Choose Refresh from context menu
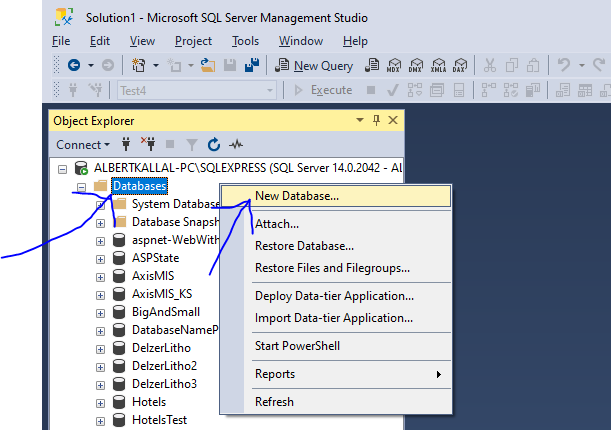The image size is (611, 430). click(x=336, y=402)
